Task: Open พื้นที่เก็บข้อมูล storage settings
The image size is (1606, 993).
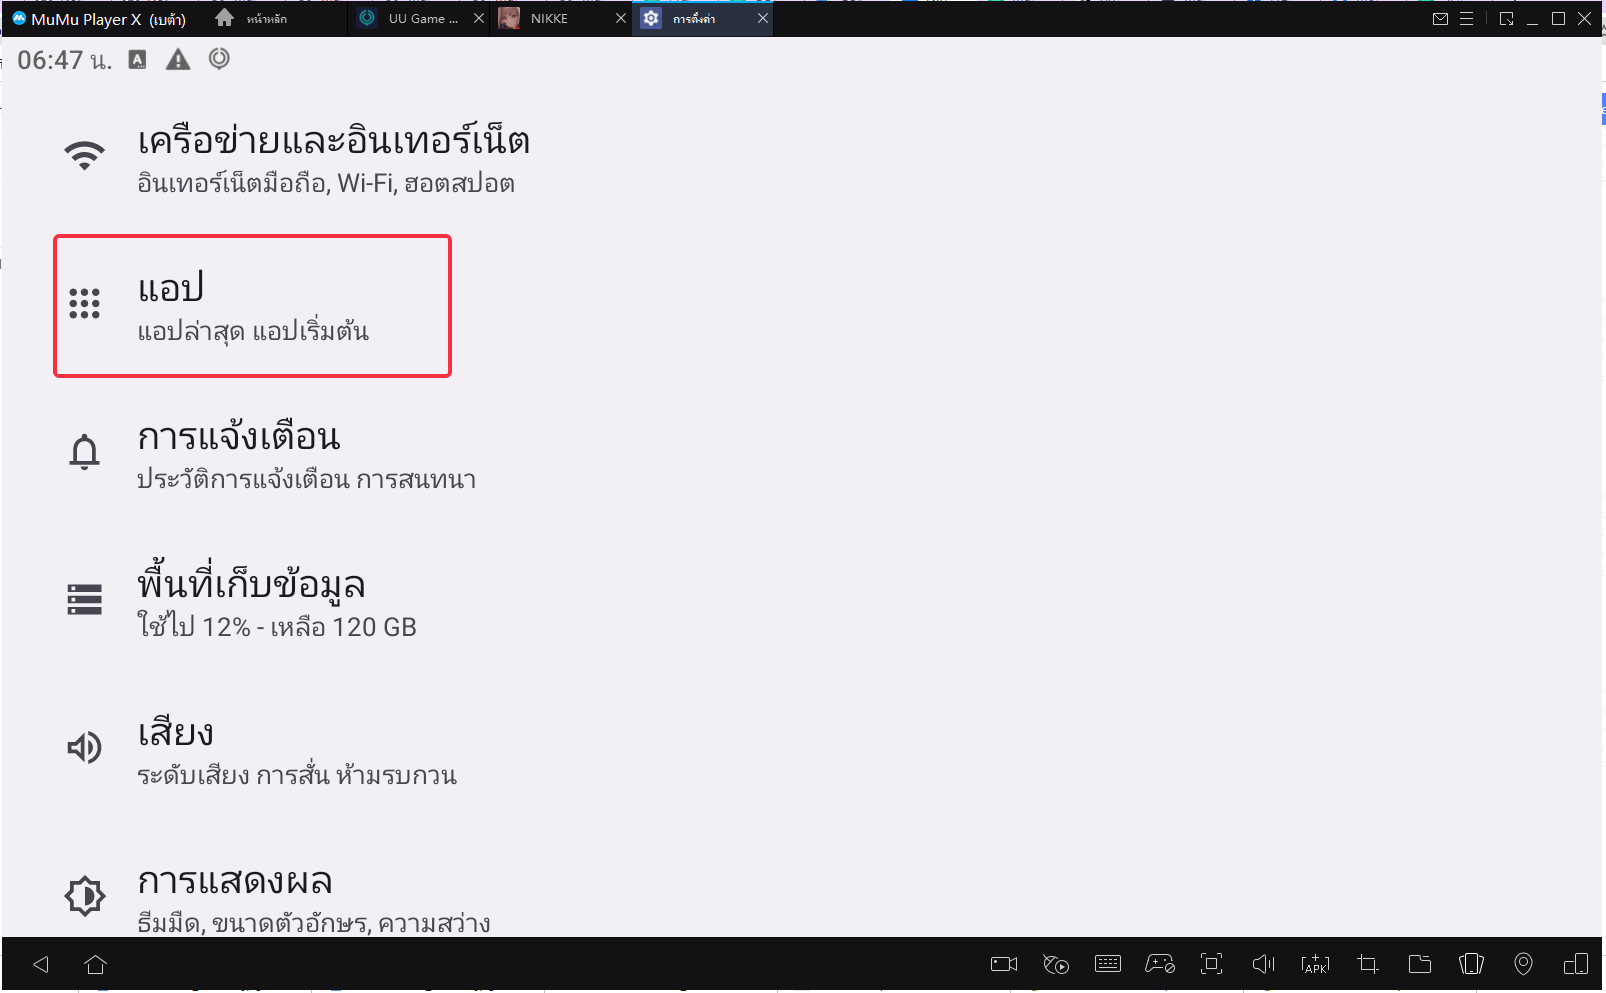Action: (276, 602)
